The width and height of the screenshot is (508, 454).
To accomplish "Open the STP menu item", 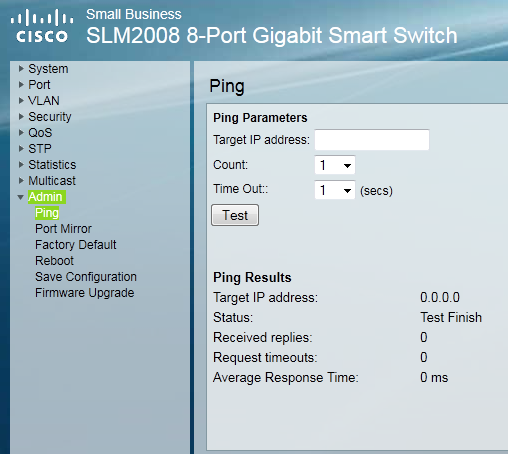I will (40, 149).
